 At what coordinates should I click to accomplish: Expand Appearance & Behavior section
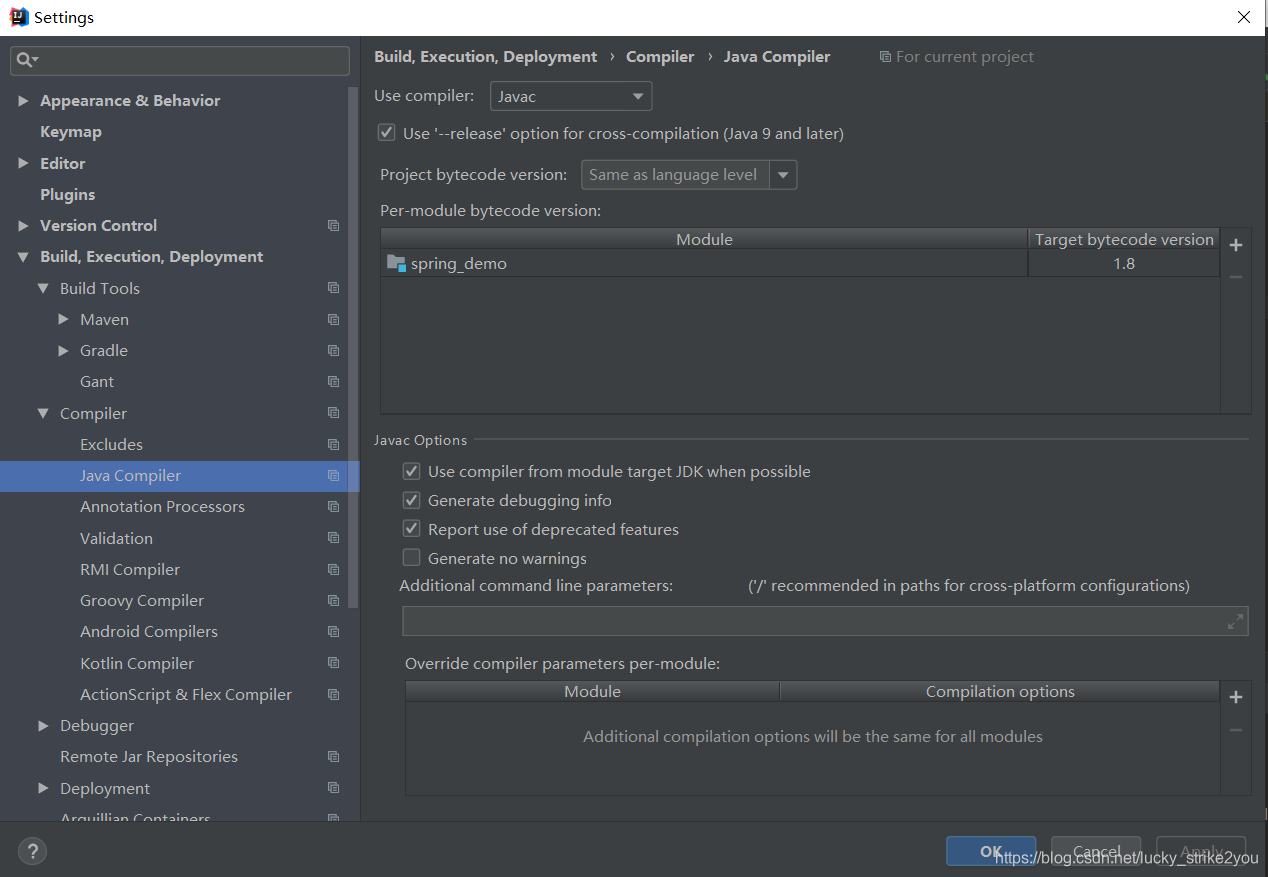pyautogui.click(x=23, y=101)
